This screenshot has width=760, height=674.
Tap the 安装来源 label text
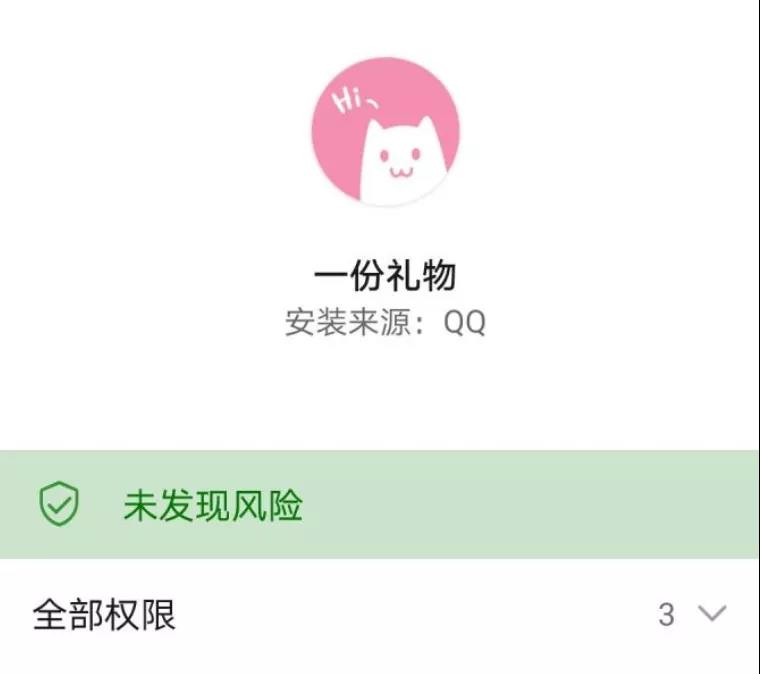pos(348,322)
